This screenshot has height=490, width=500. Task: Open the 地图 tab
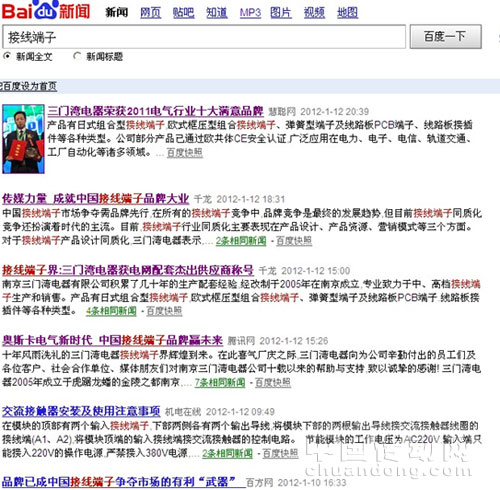pyautogui.click(x=347, y=13)
